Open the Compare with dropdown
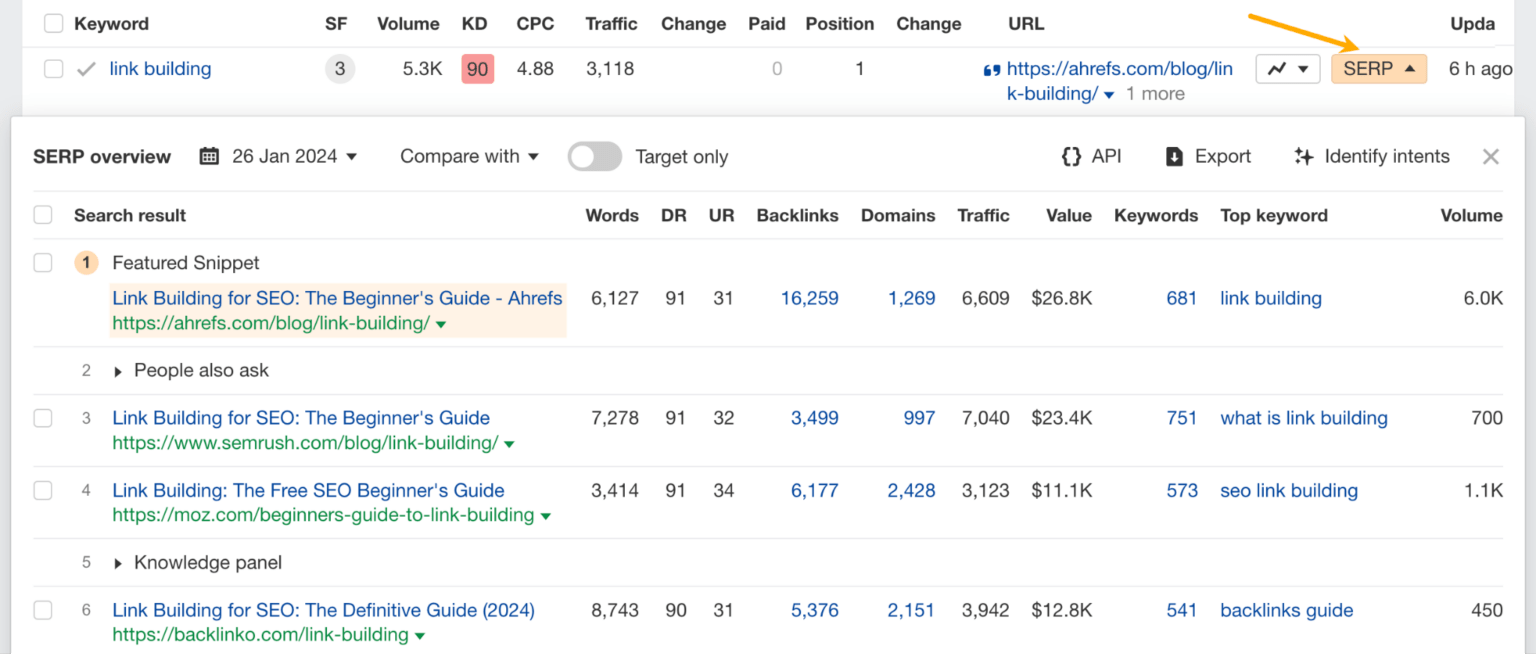This screenshot has height=654, width=1536. coord(468,156)
